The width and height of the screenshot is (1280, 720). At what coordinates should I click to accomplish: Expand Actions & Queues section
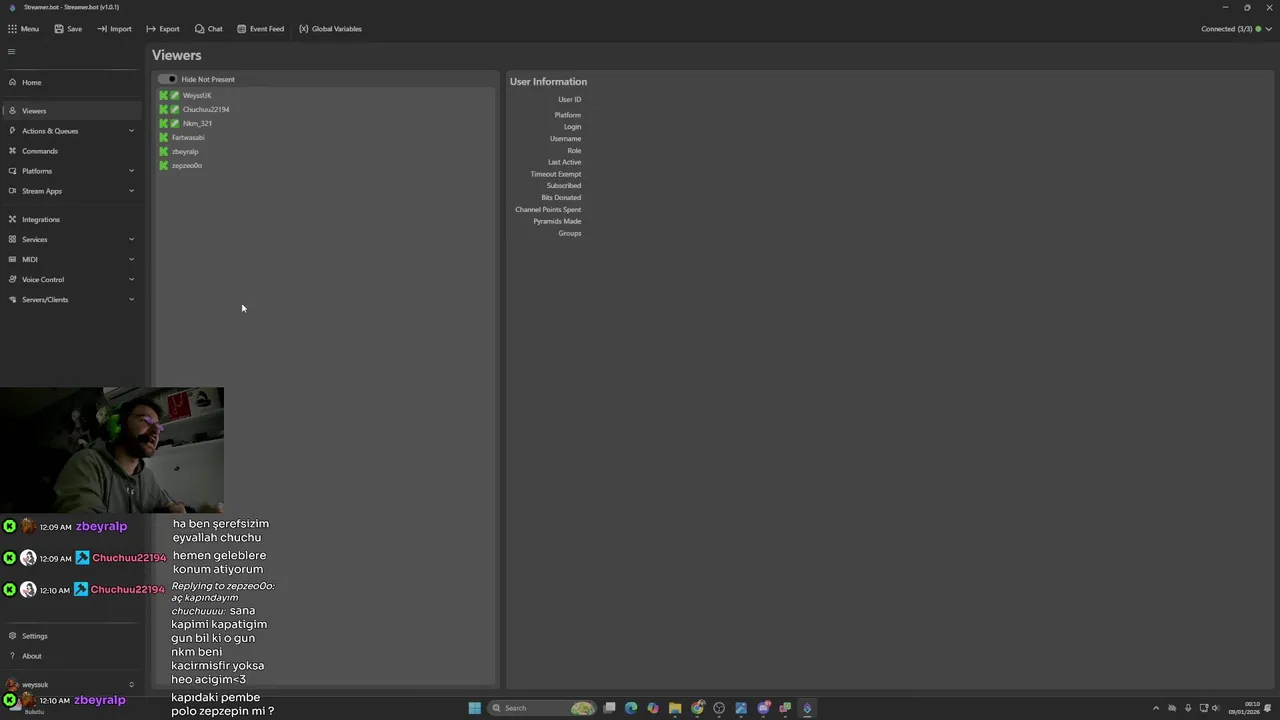[x=70, y=131]
